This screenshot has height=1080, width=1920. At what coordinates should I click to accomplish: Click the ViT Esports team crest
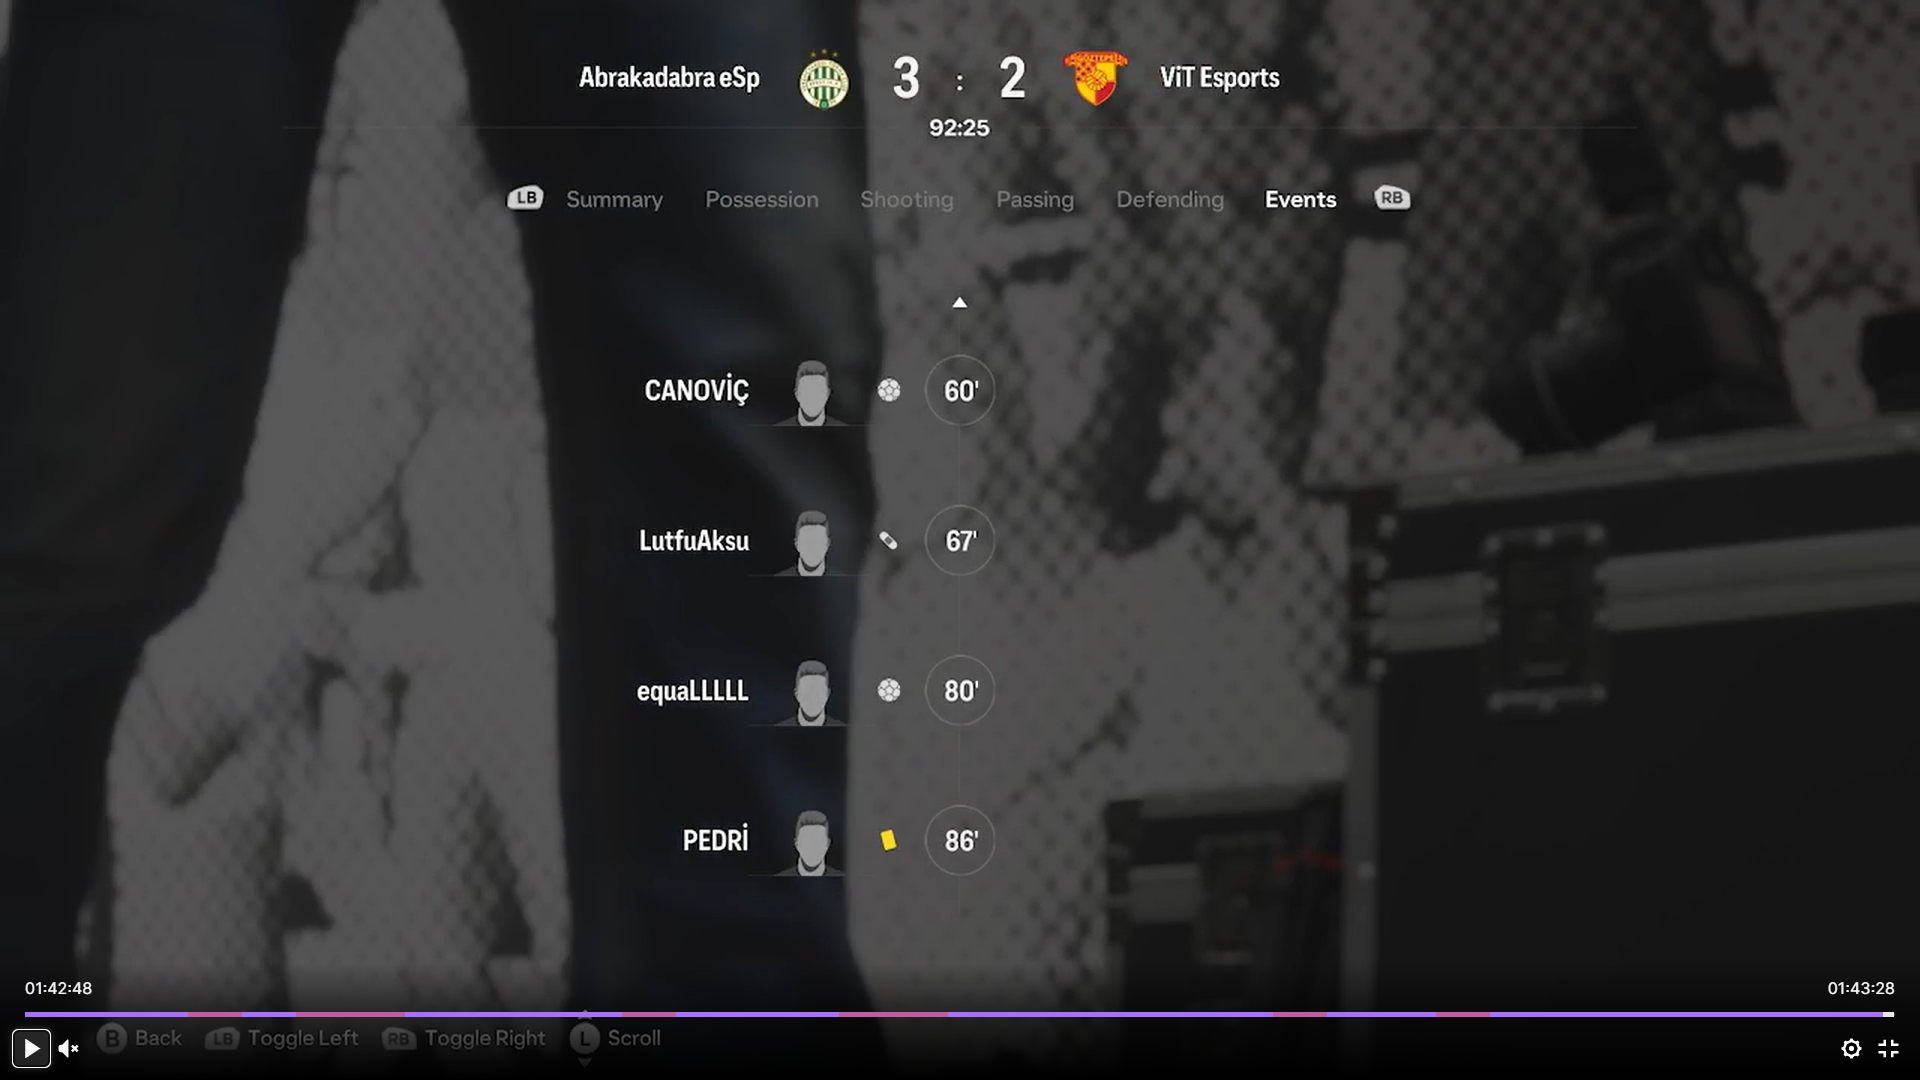1096,78
